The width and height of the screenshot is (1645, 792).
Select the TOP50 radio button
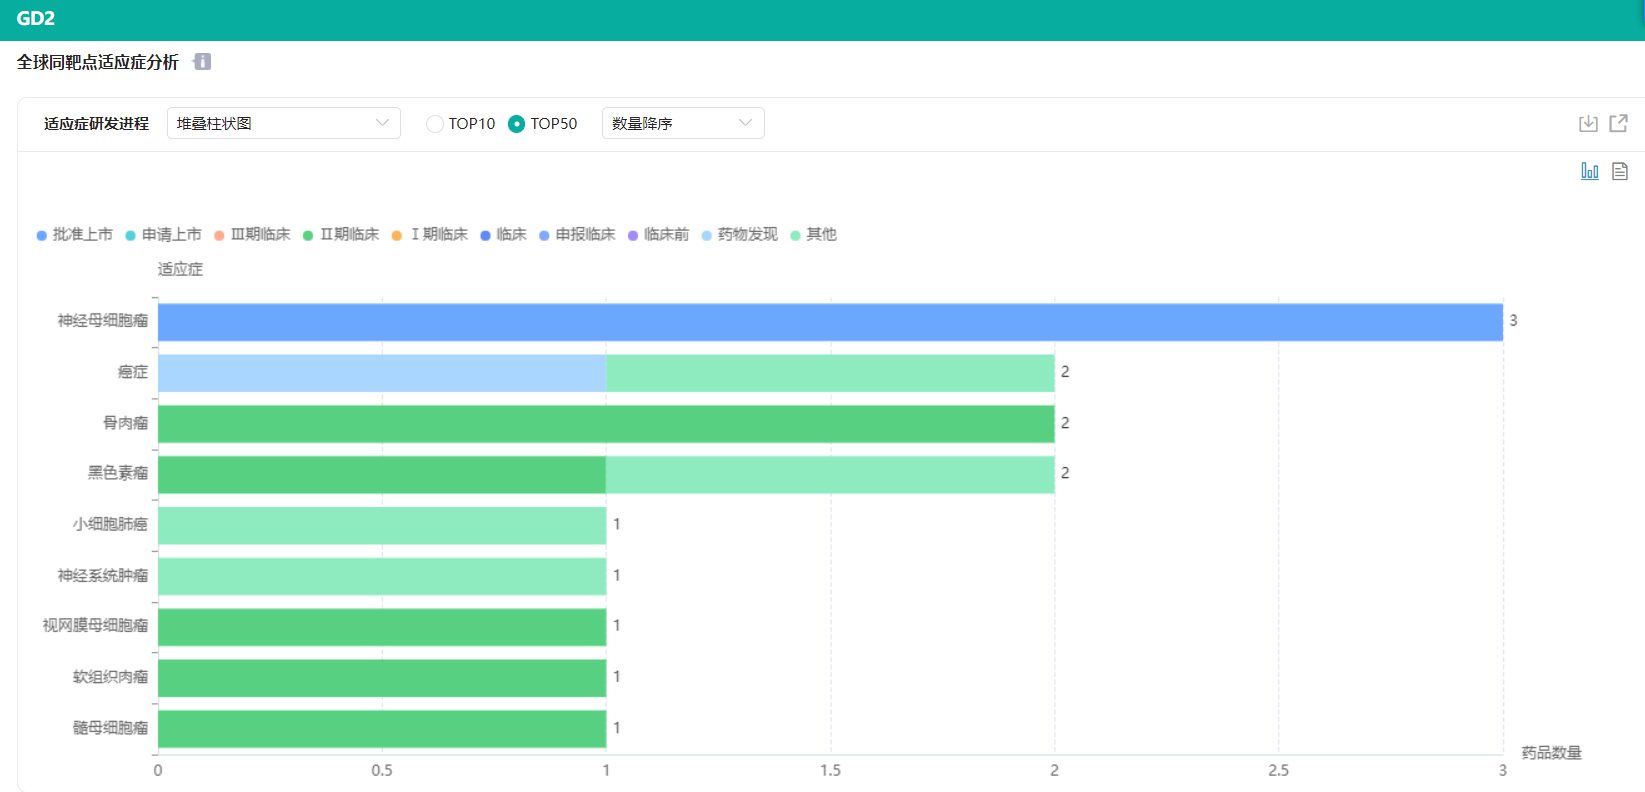(x=516, y=124)
